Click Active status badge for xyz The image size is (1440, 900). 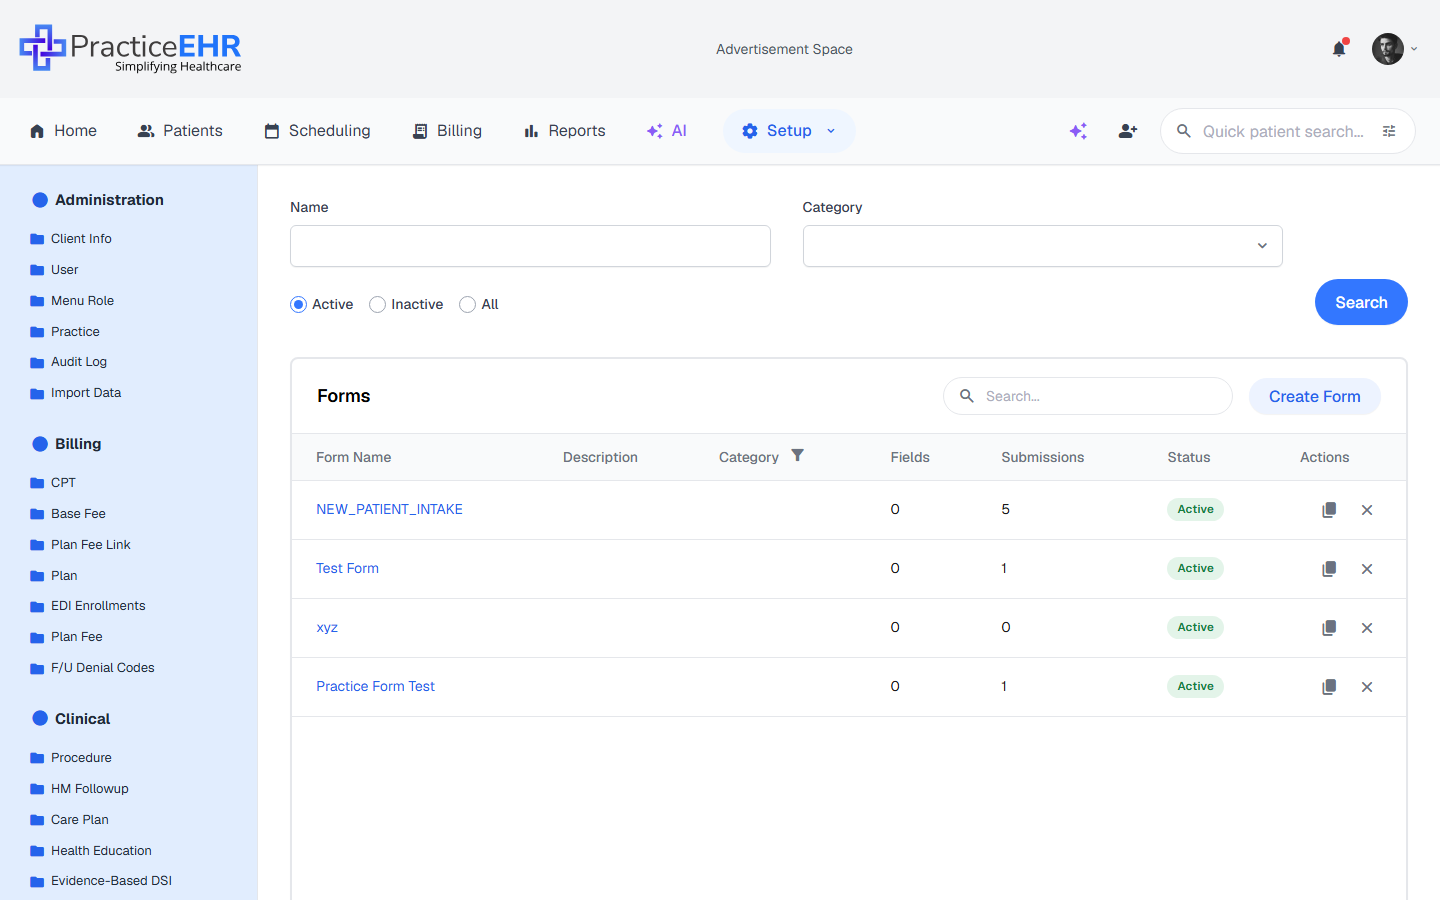tap(1195, 627)
